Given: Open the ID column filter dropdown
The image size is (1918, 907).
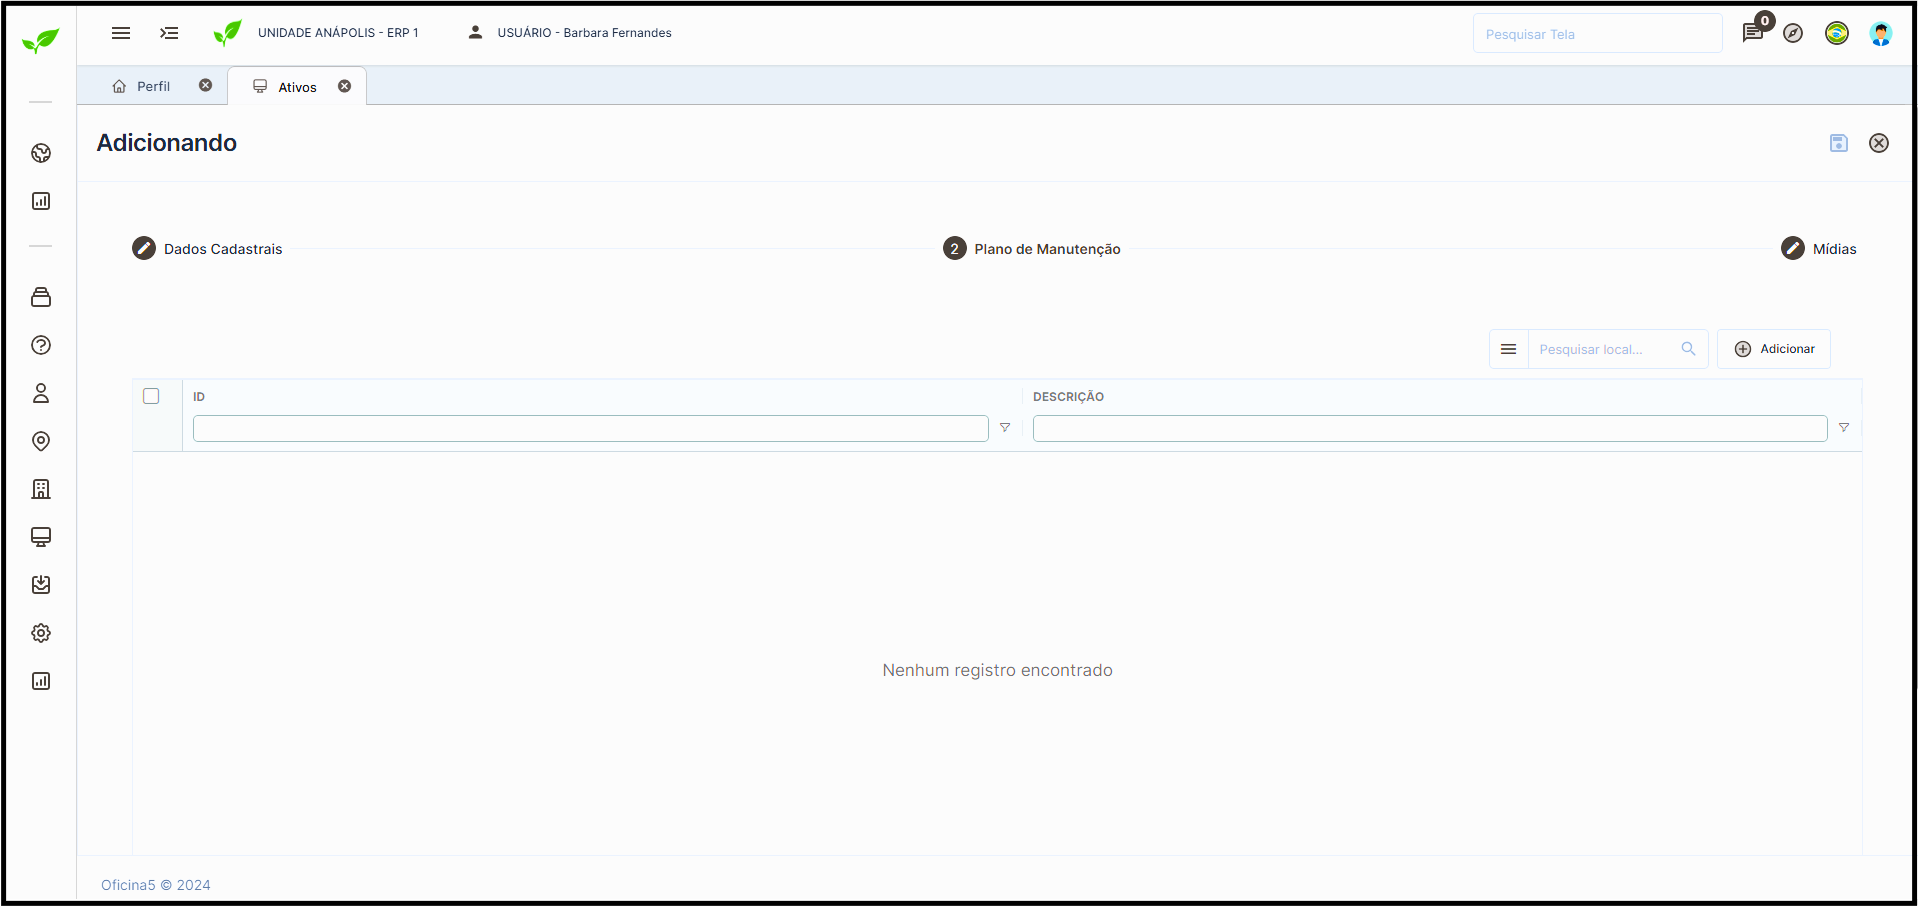Looking at the screenshot, I should pos(1005,428).
